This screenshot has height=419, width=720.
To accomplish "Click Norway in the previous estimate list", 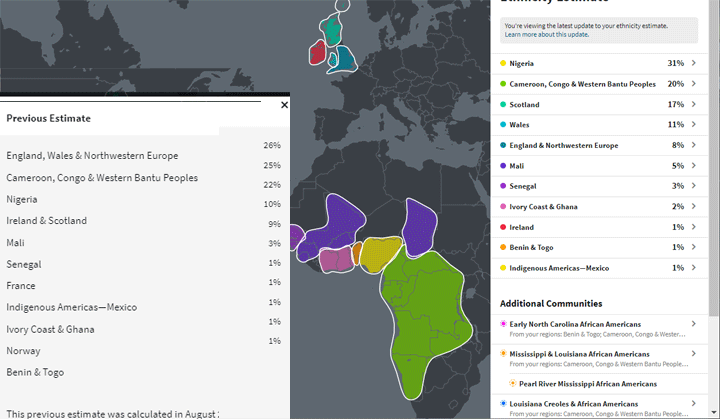I will coord(23,351).
